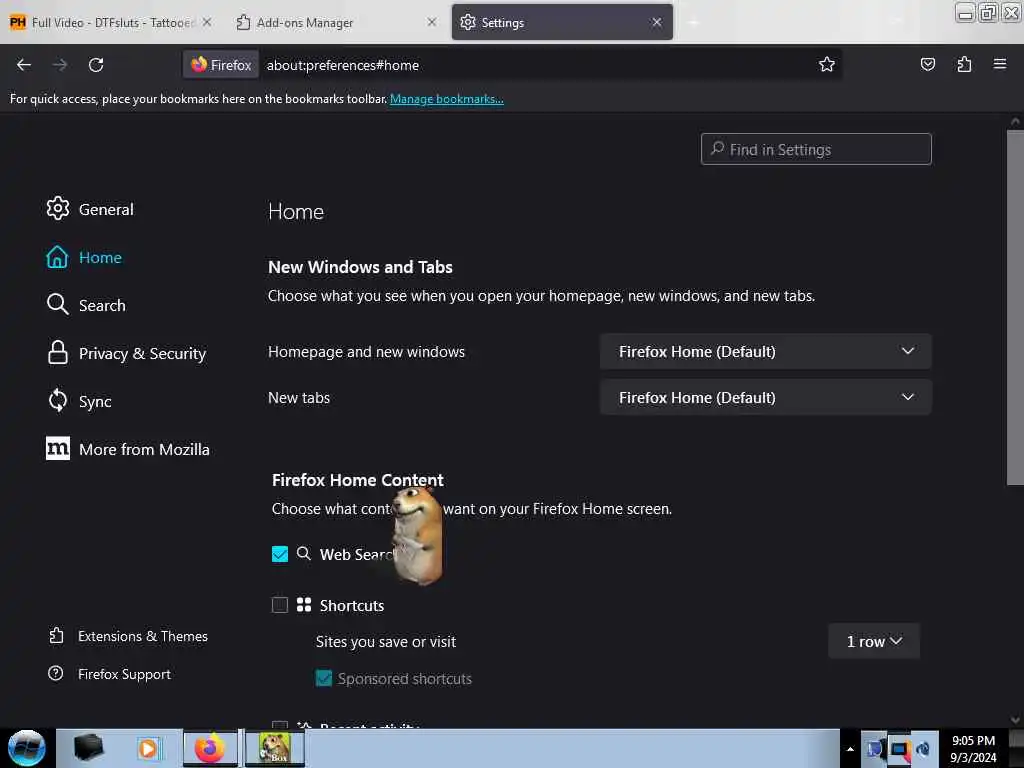Open Extensions & Themes link
The height and width of the screenshot is (768, 1024).
pos(142,636)
